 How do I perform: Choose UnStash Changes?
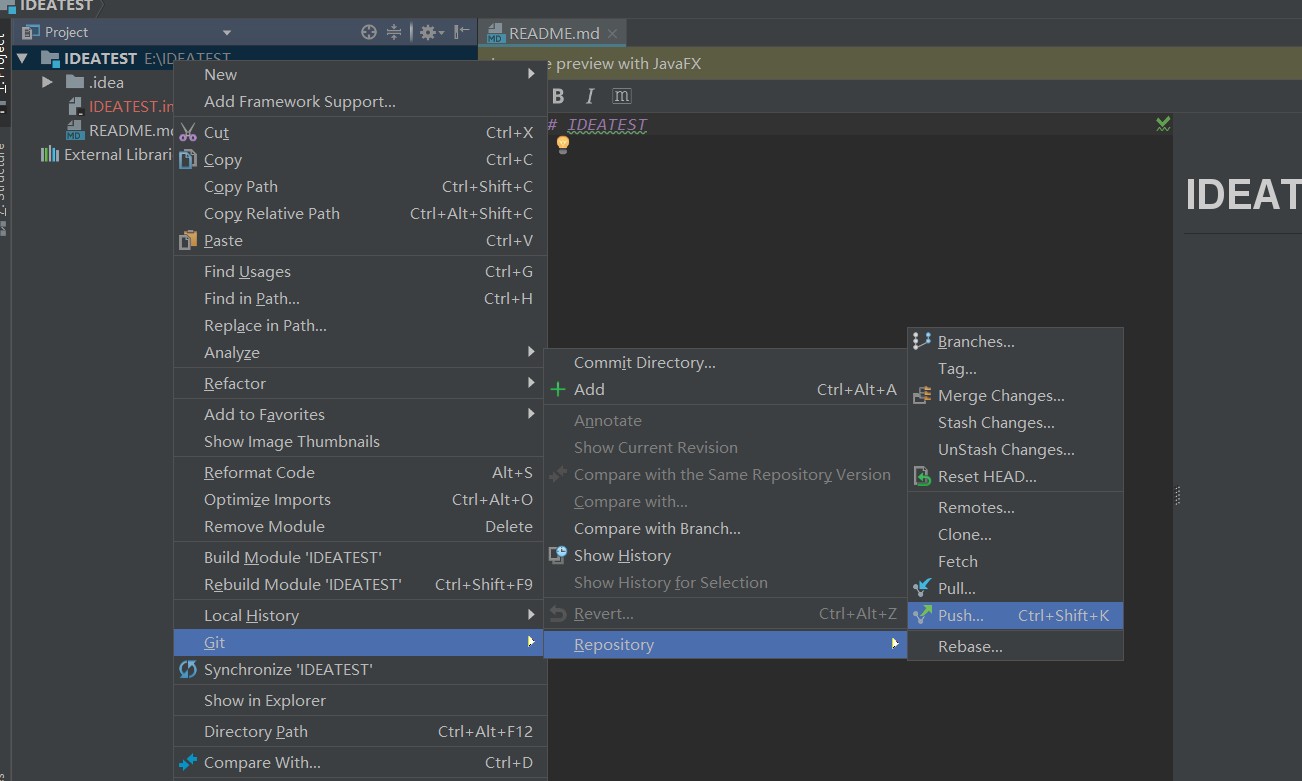(x=1016, y=449)
